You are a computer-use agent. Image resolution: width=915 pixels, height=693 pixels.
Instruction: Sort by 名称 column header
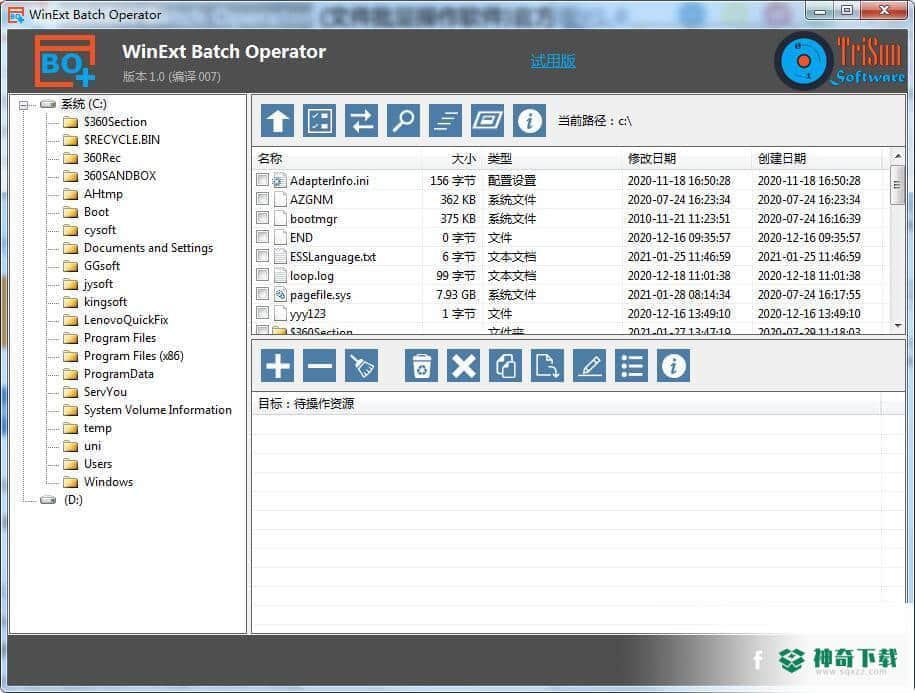(x=270, y=158)
